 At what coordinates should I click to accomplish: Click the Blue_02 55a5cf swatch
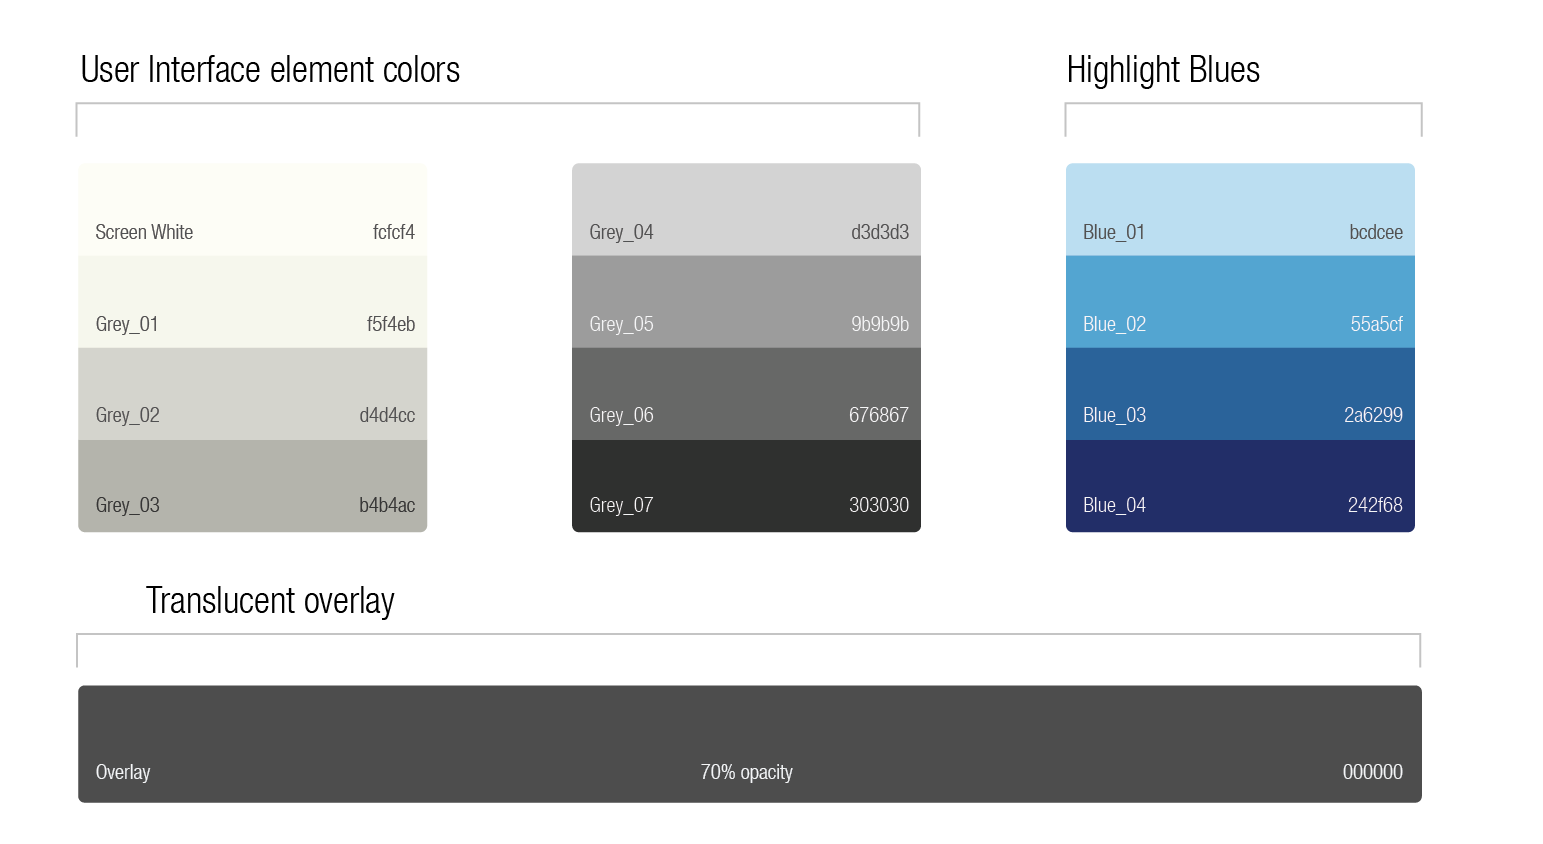[1240, 301]
